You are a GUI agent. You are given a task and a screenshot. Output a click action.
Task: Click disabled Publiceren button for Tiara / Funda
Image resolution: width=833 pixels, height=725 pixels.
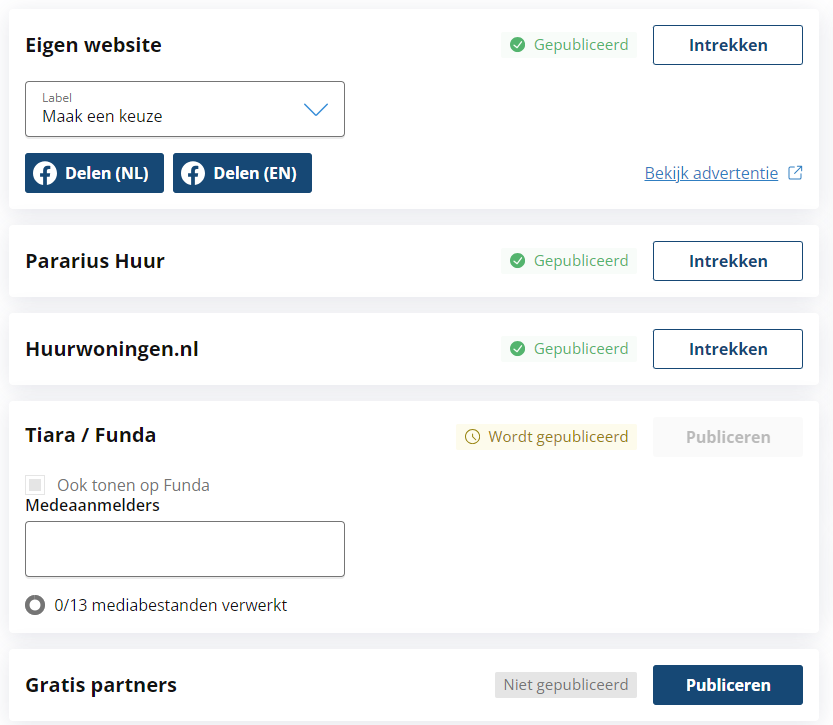tap(728, 437)
